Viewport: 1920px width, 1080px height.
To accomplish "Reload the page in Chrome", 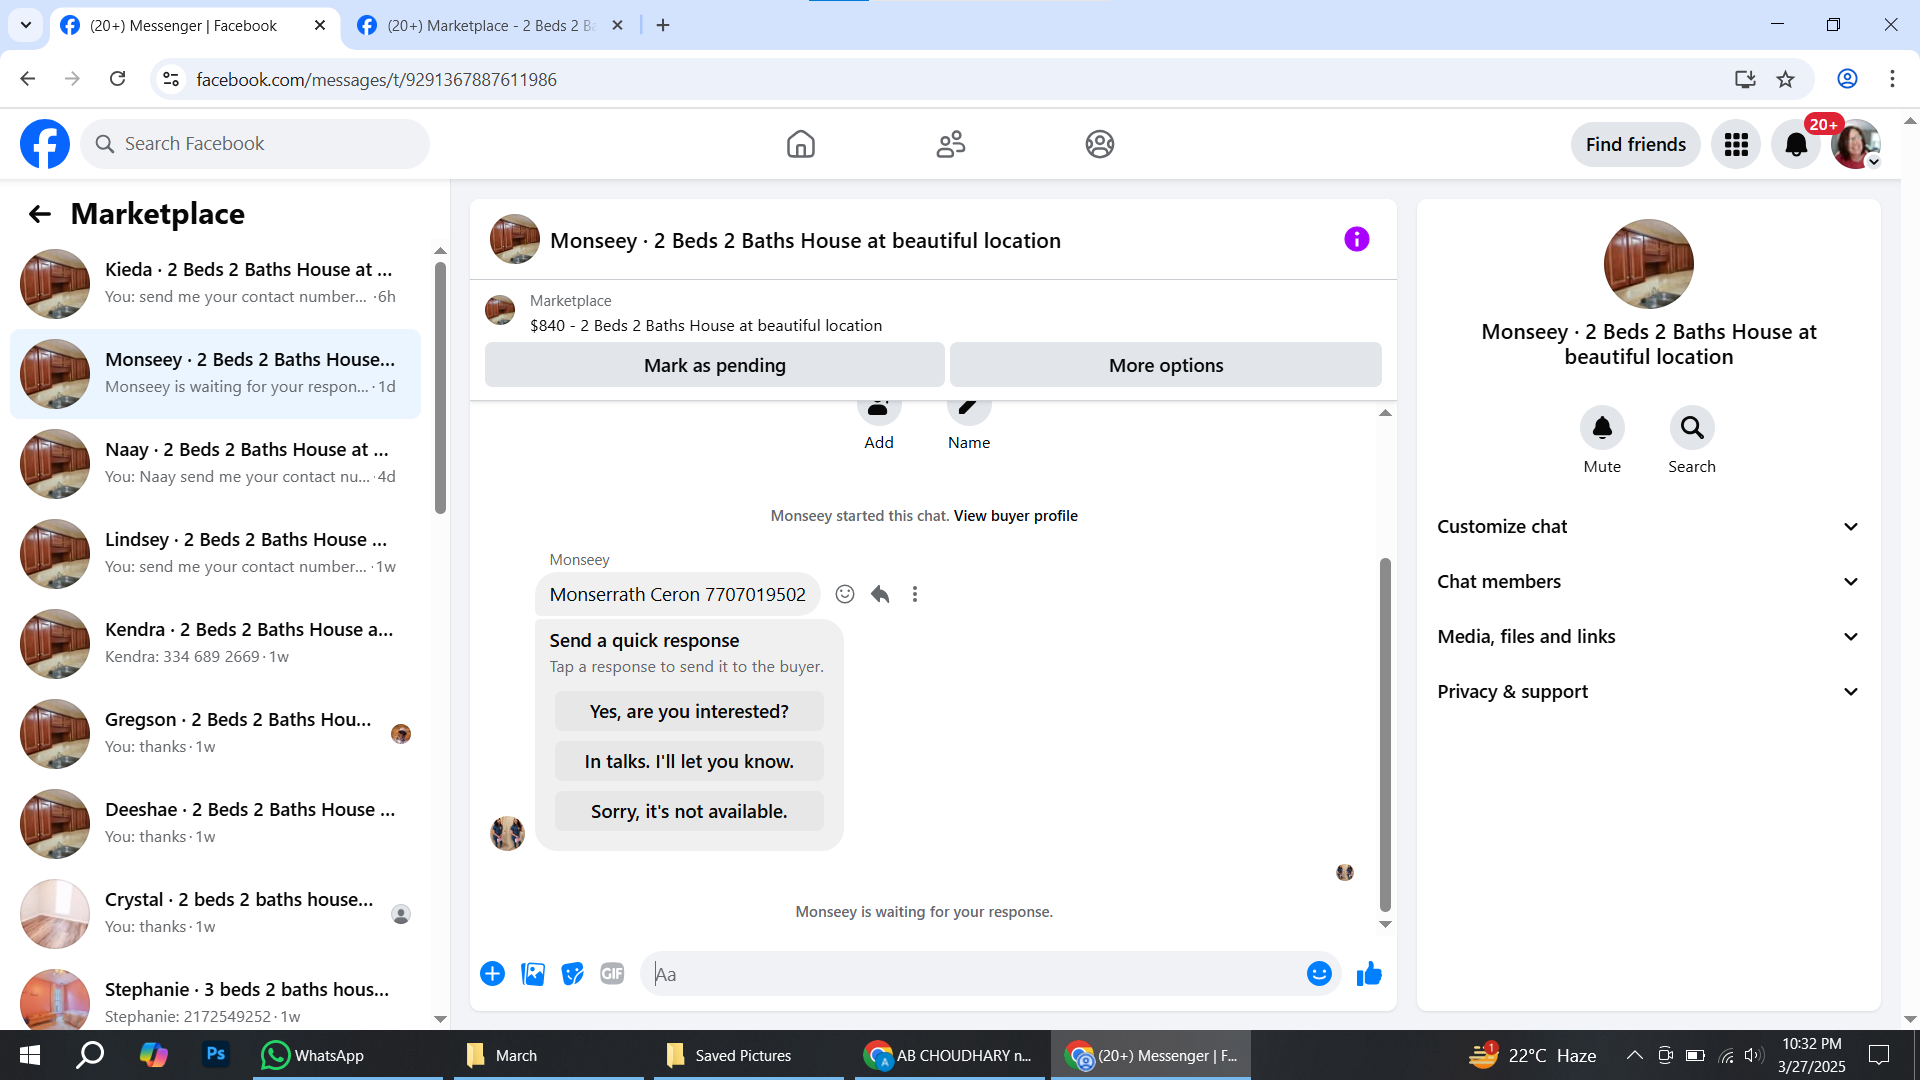I will [117, 79].
